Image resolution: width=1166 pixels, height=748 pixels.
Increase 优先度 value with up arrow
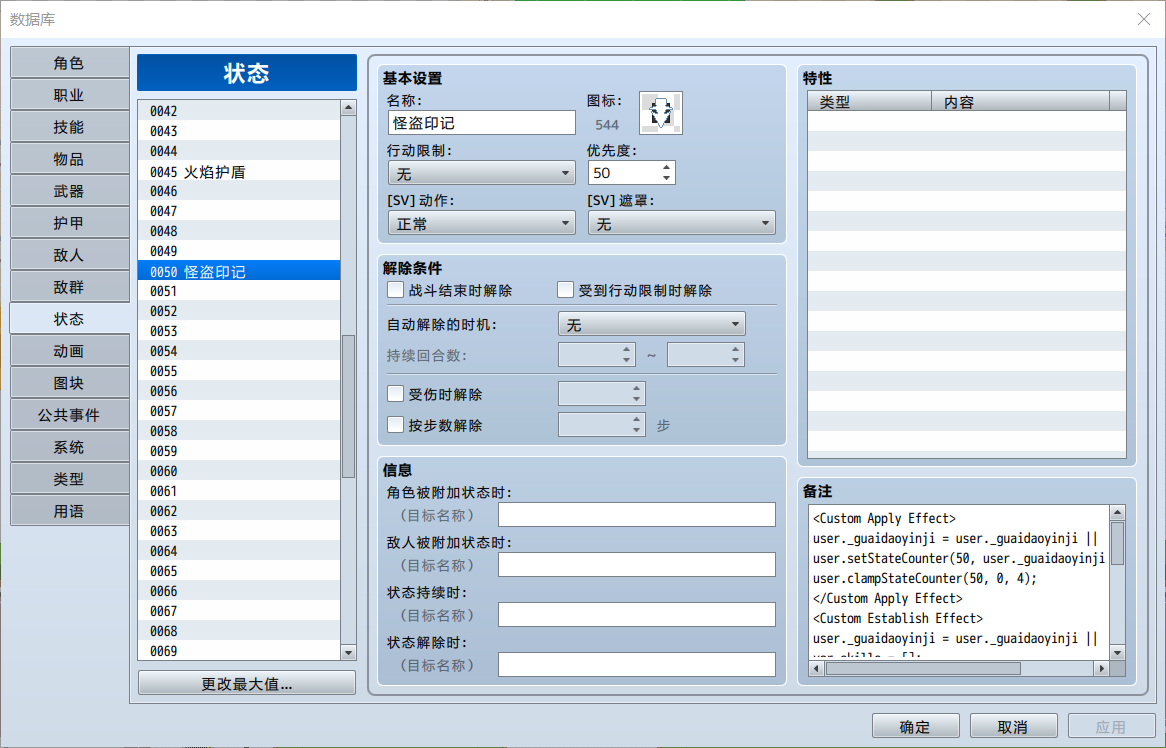coord(666,167)
